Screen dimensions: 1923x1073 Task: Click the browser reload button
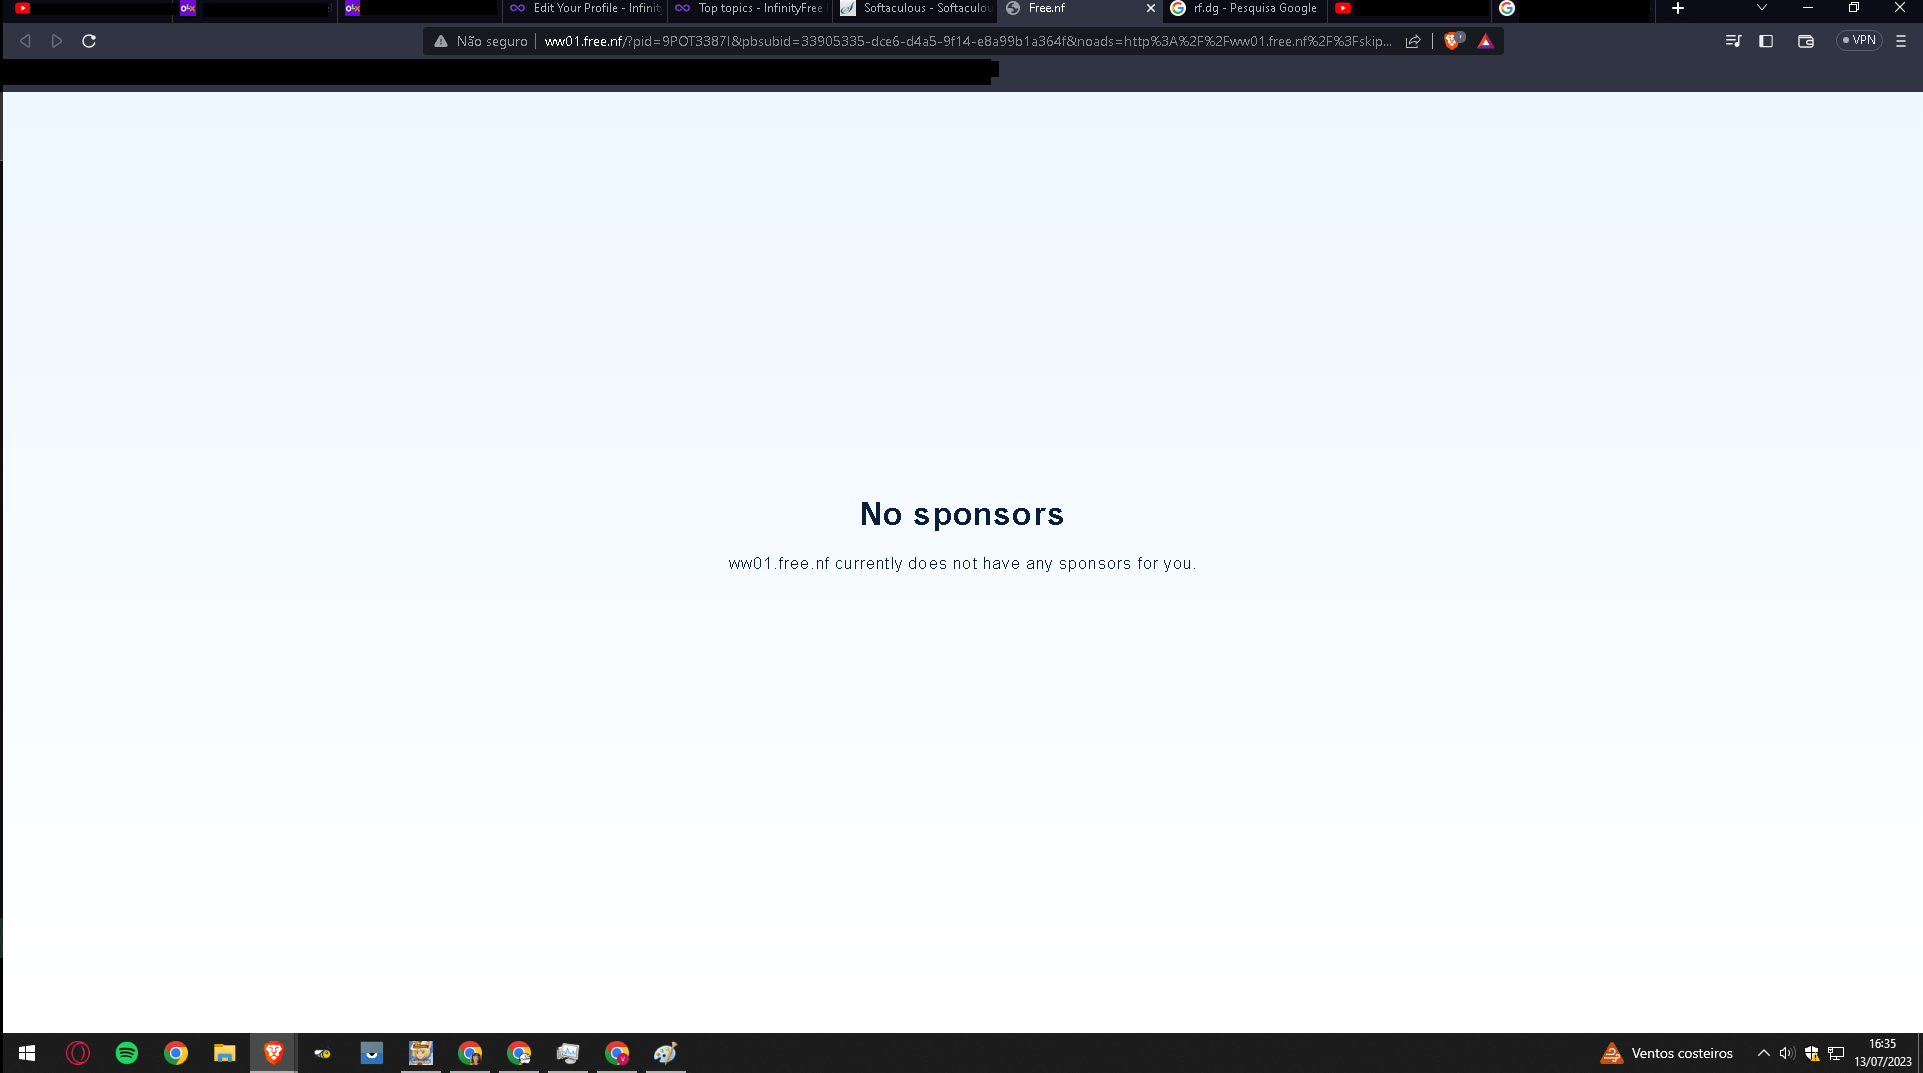(x=89, y=41)
